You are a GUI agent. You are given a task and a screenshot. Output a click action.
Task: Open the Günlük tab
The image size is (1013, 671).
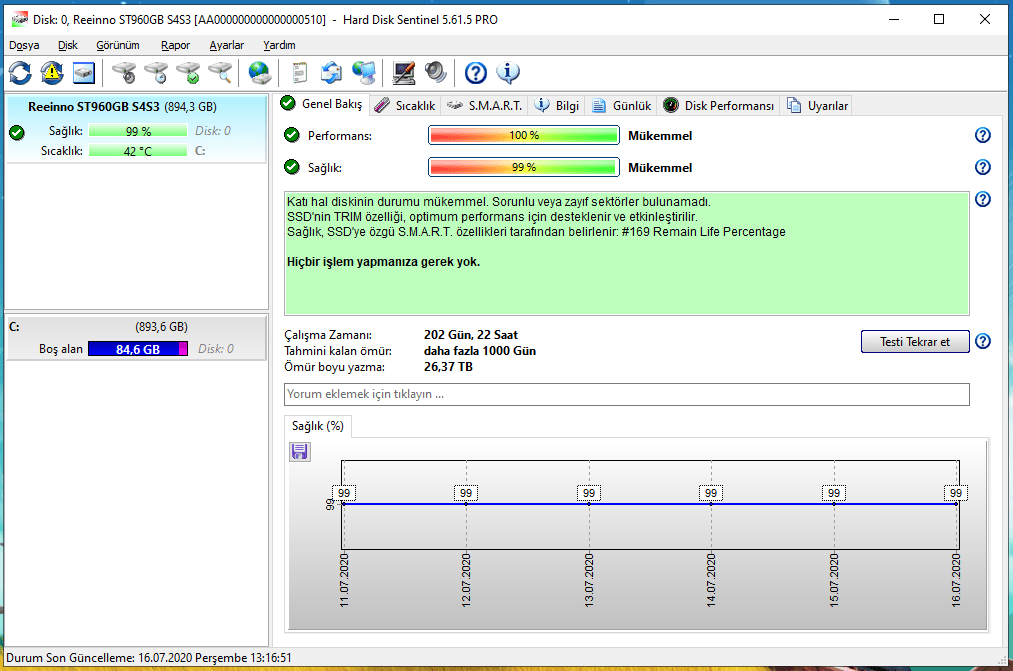tap(621, 106)
